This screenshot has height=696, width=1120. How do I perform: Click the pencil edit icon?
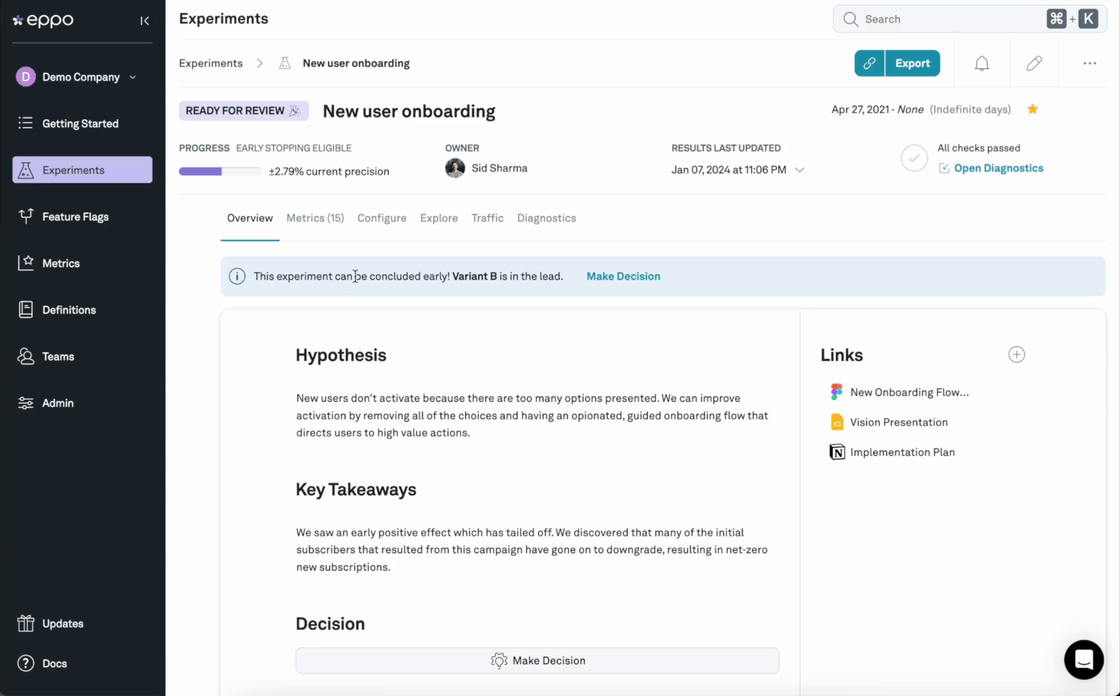coord(1034,63)
